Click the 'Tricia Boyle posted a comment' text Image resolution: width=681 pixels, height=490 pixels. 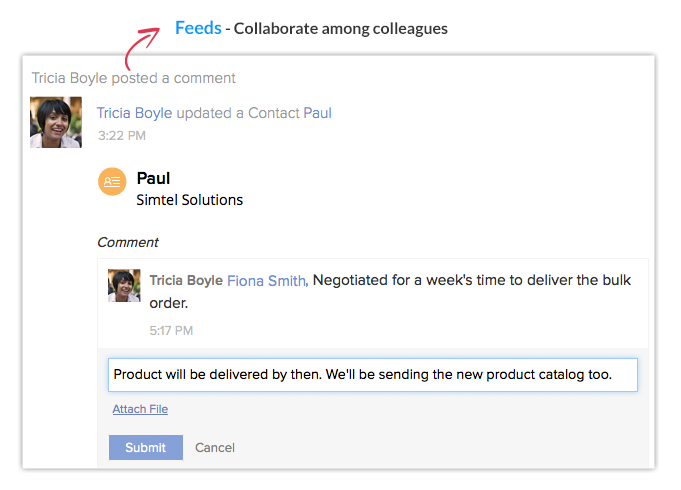[x=133, y=78]
